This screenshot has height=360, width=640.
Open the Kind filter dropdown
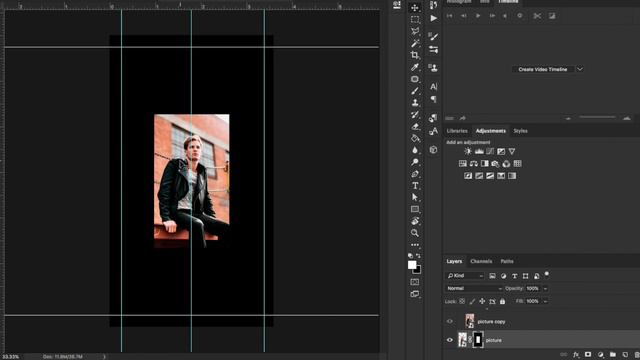point(464,276)
